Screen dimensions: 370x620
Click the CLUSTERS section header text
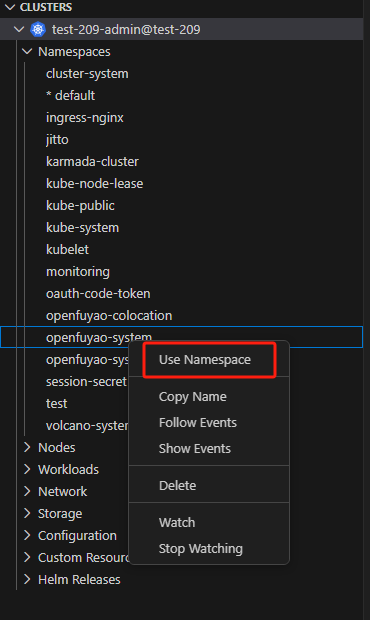pos(46,7)
